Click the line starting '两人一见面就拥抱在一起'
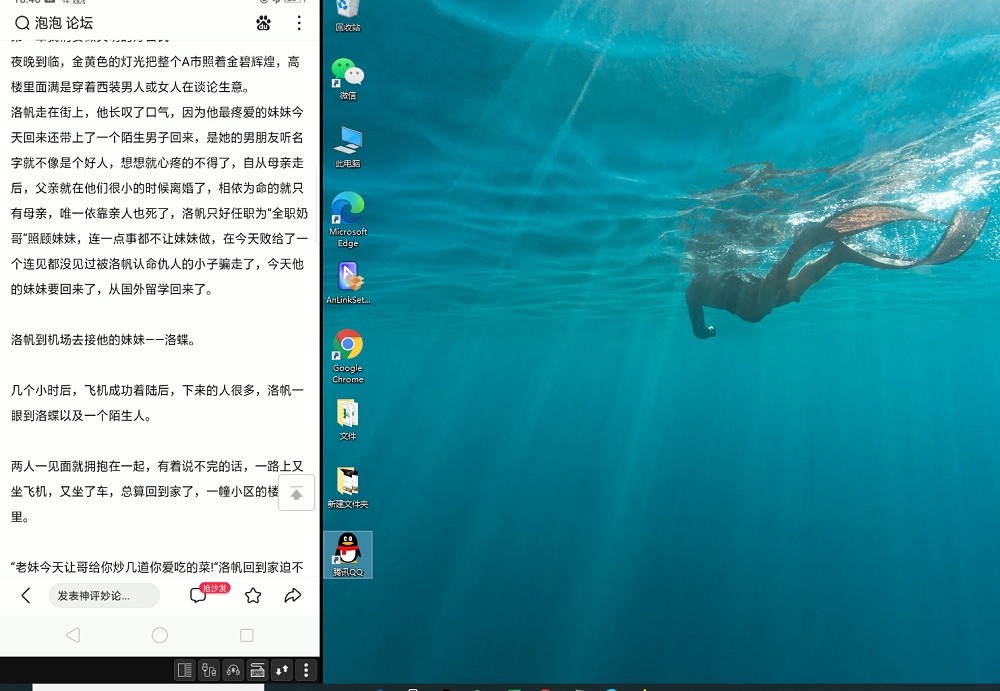 coord(157,466)
